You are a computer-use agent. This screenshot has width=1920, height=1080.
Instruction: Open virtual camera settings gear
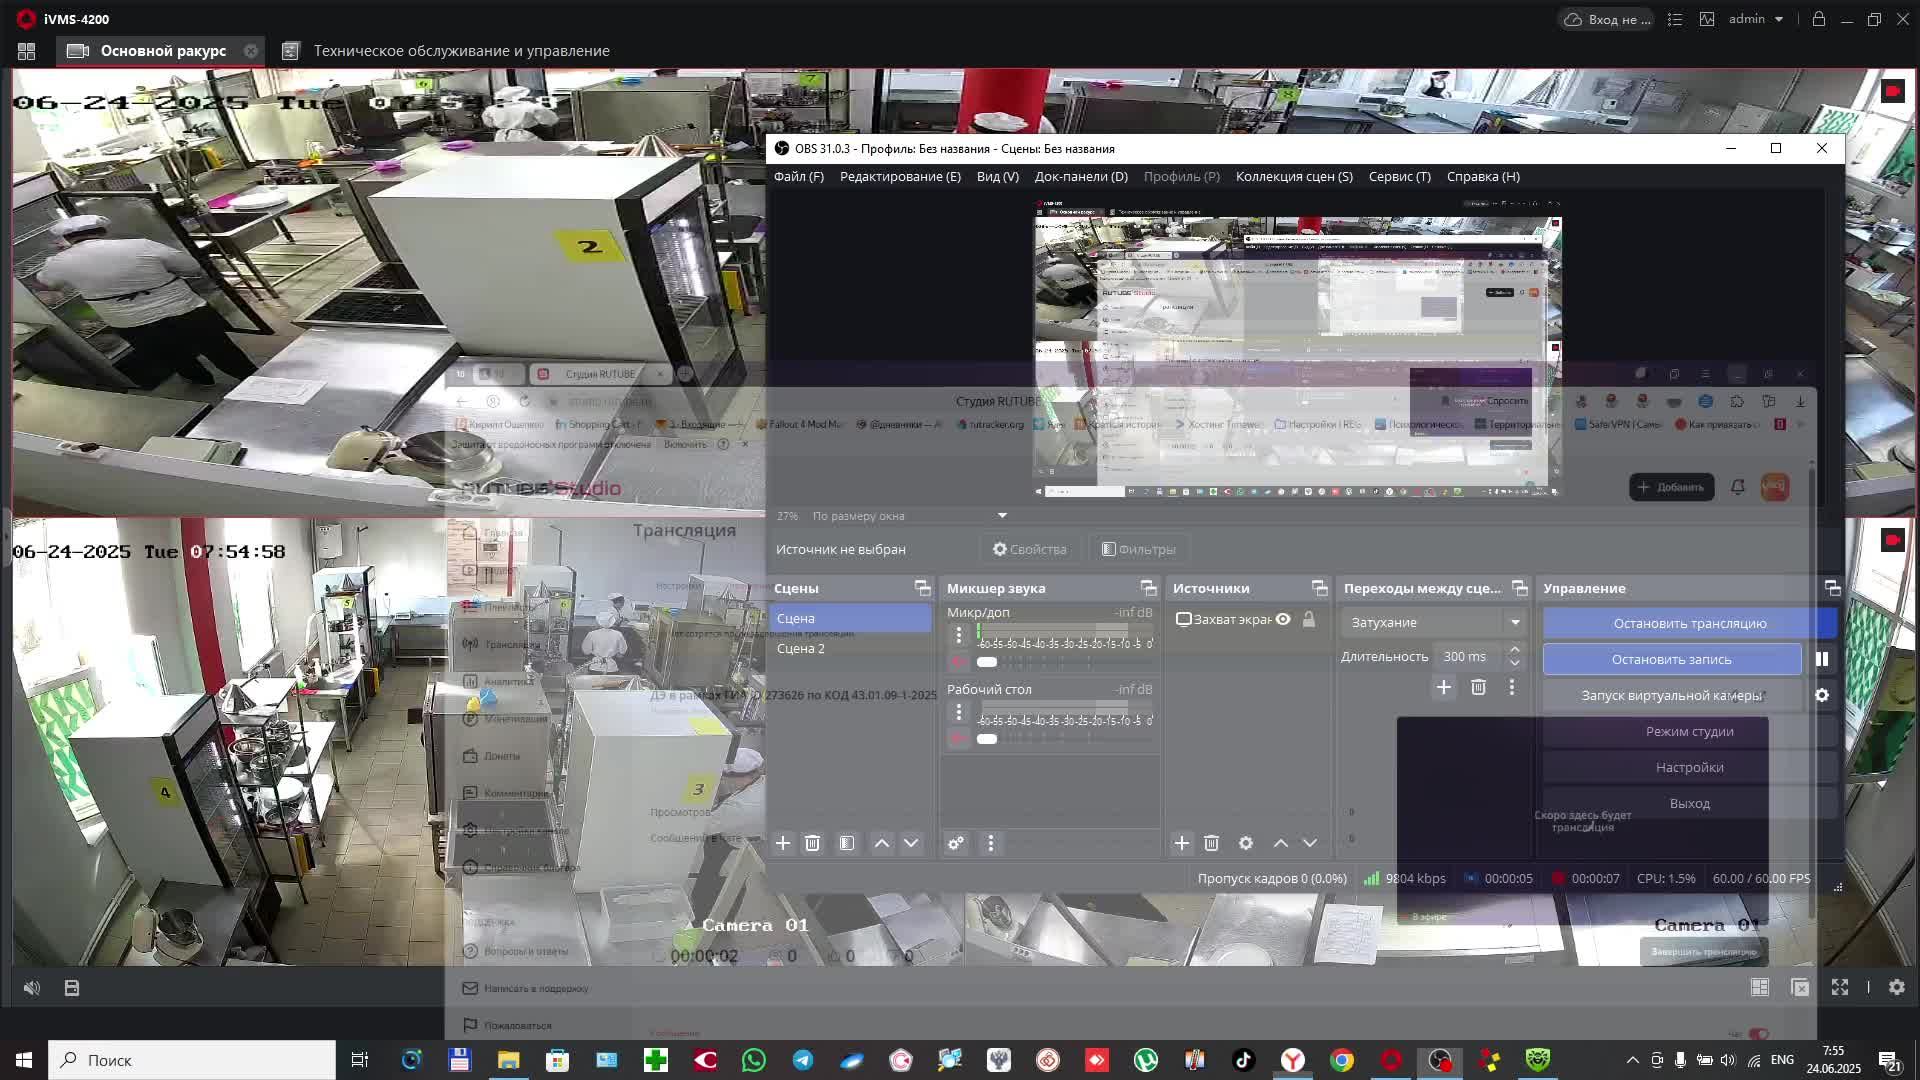(1822, 695)
